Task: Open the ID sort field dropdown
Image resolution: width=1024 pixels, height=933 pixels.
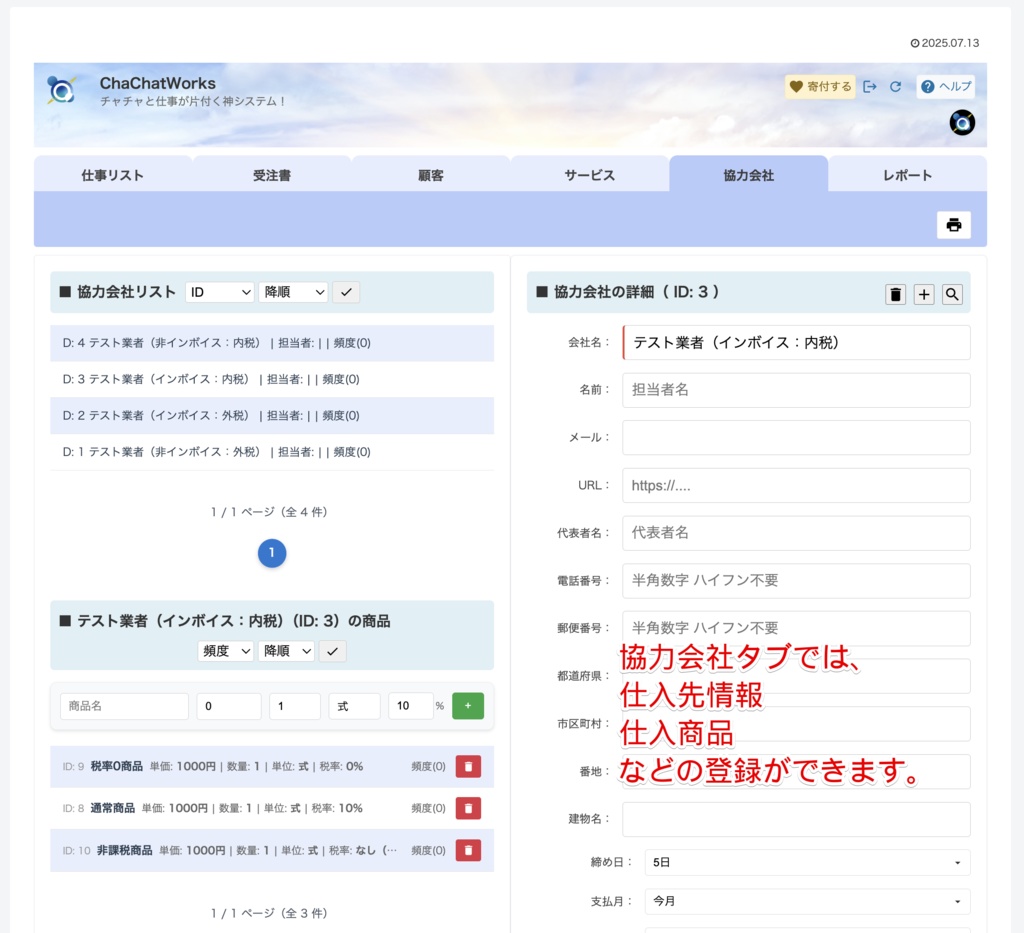Action: (x=219, y=291)
